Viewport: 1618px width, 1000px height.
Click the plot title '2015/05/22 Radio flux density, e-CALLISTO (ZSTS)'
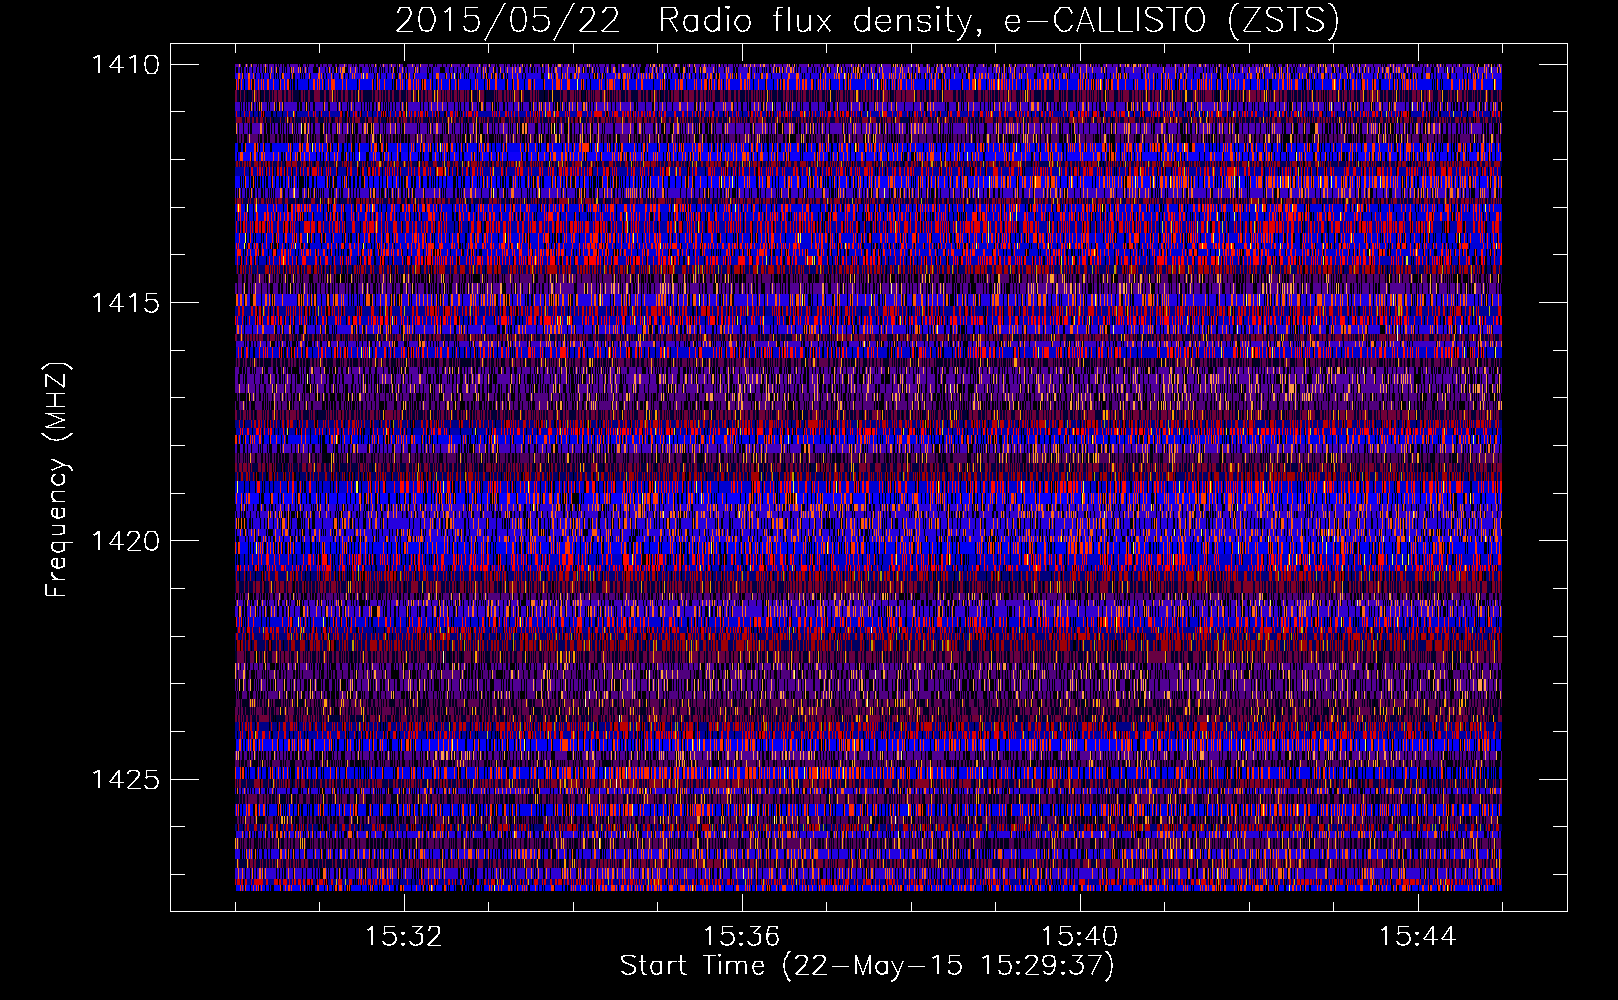[x=867, y=20]
